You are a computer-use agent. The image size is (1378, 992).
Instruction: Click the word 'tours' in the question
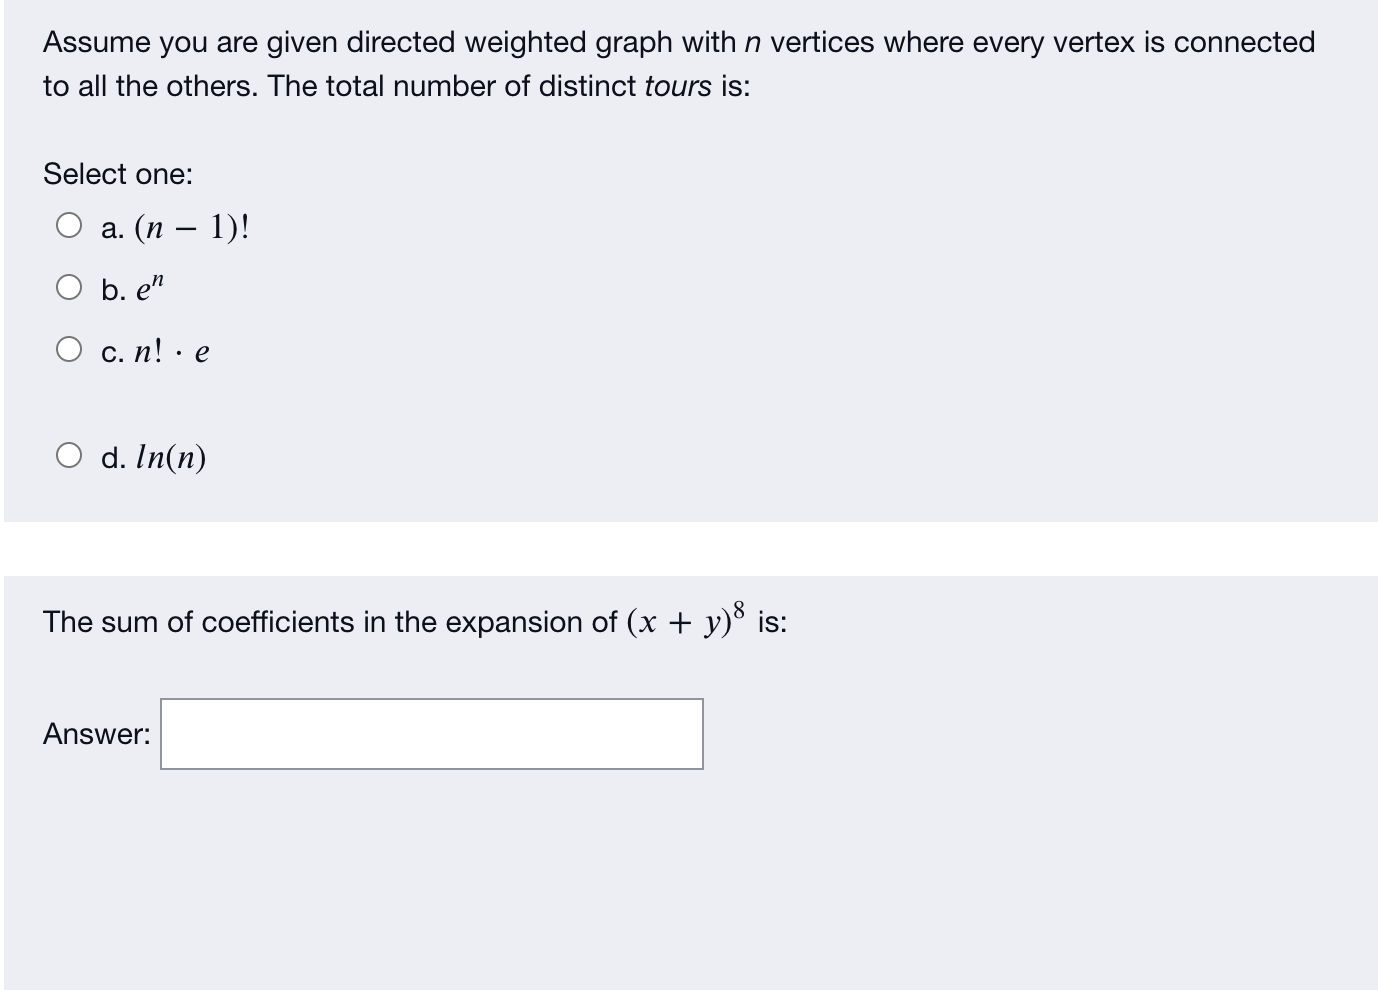pyautogui.click(x=680, y=86)
